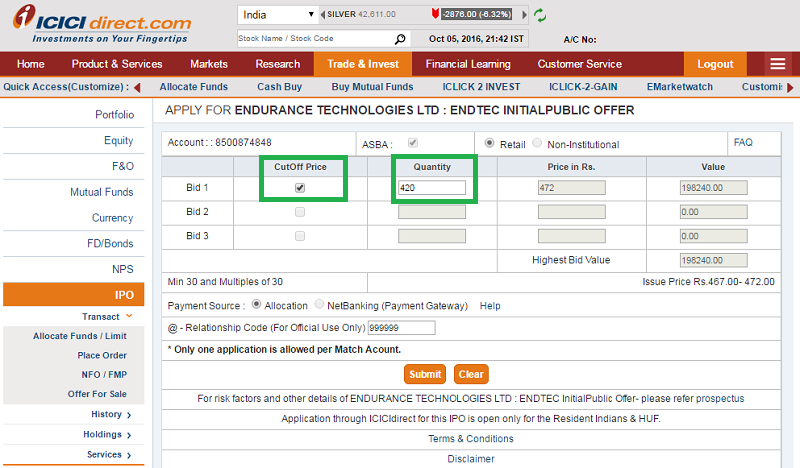Image resolution: width=800 pixels, height=468 pixels.
Task: Check Bid 2 CutOff Price checkbox
Action: pos(300,212)
